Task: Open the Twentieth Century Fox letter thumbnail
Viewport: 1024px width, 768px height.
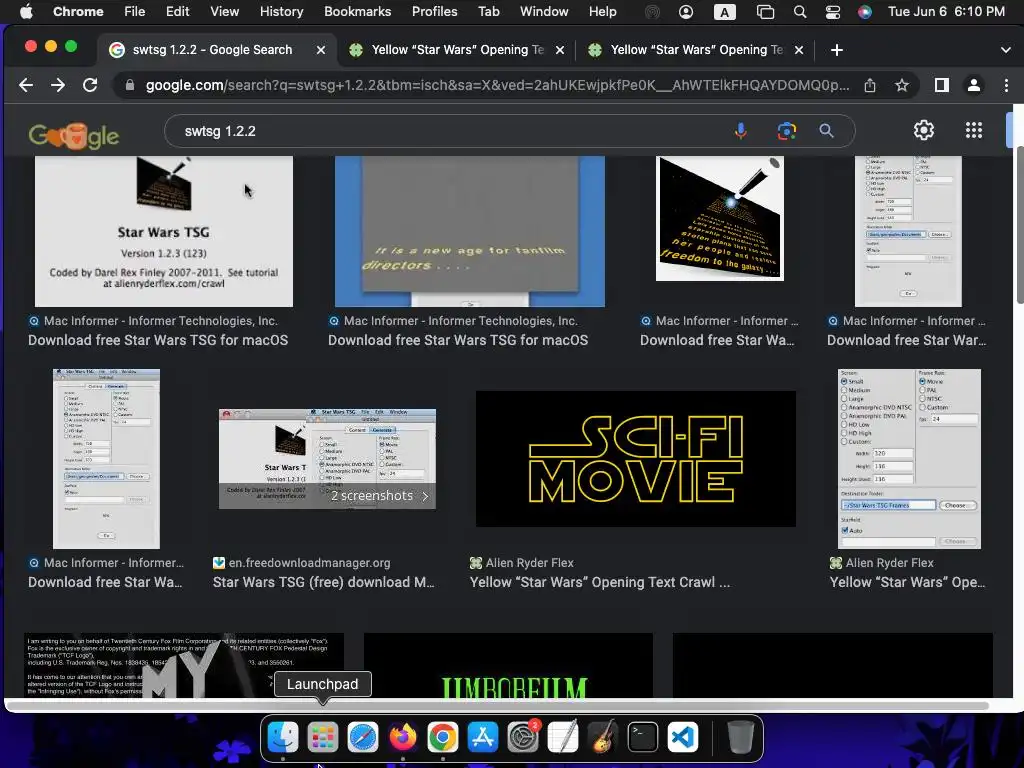Action: coord(184,665)
